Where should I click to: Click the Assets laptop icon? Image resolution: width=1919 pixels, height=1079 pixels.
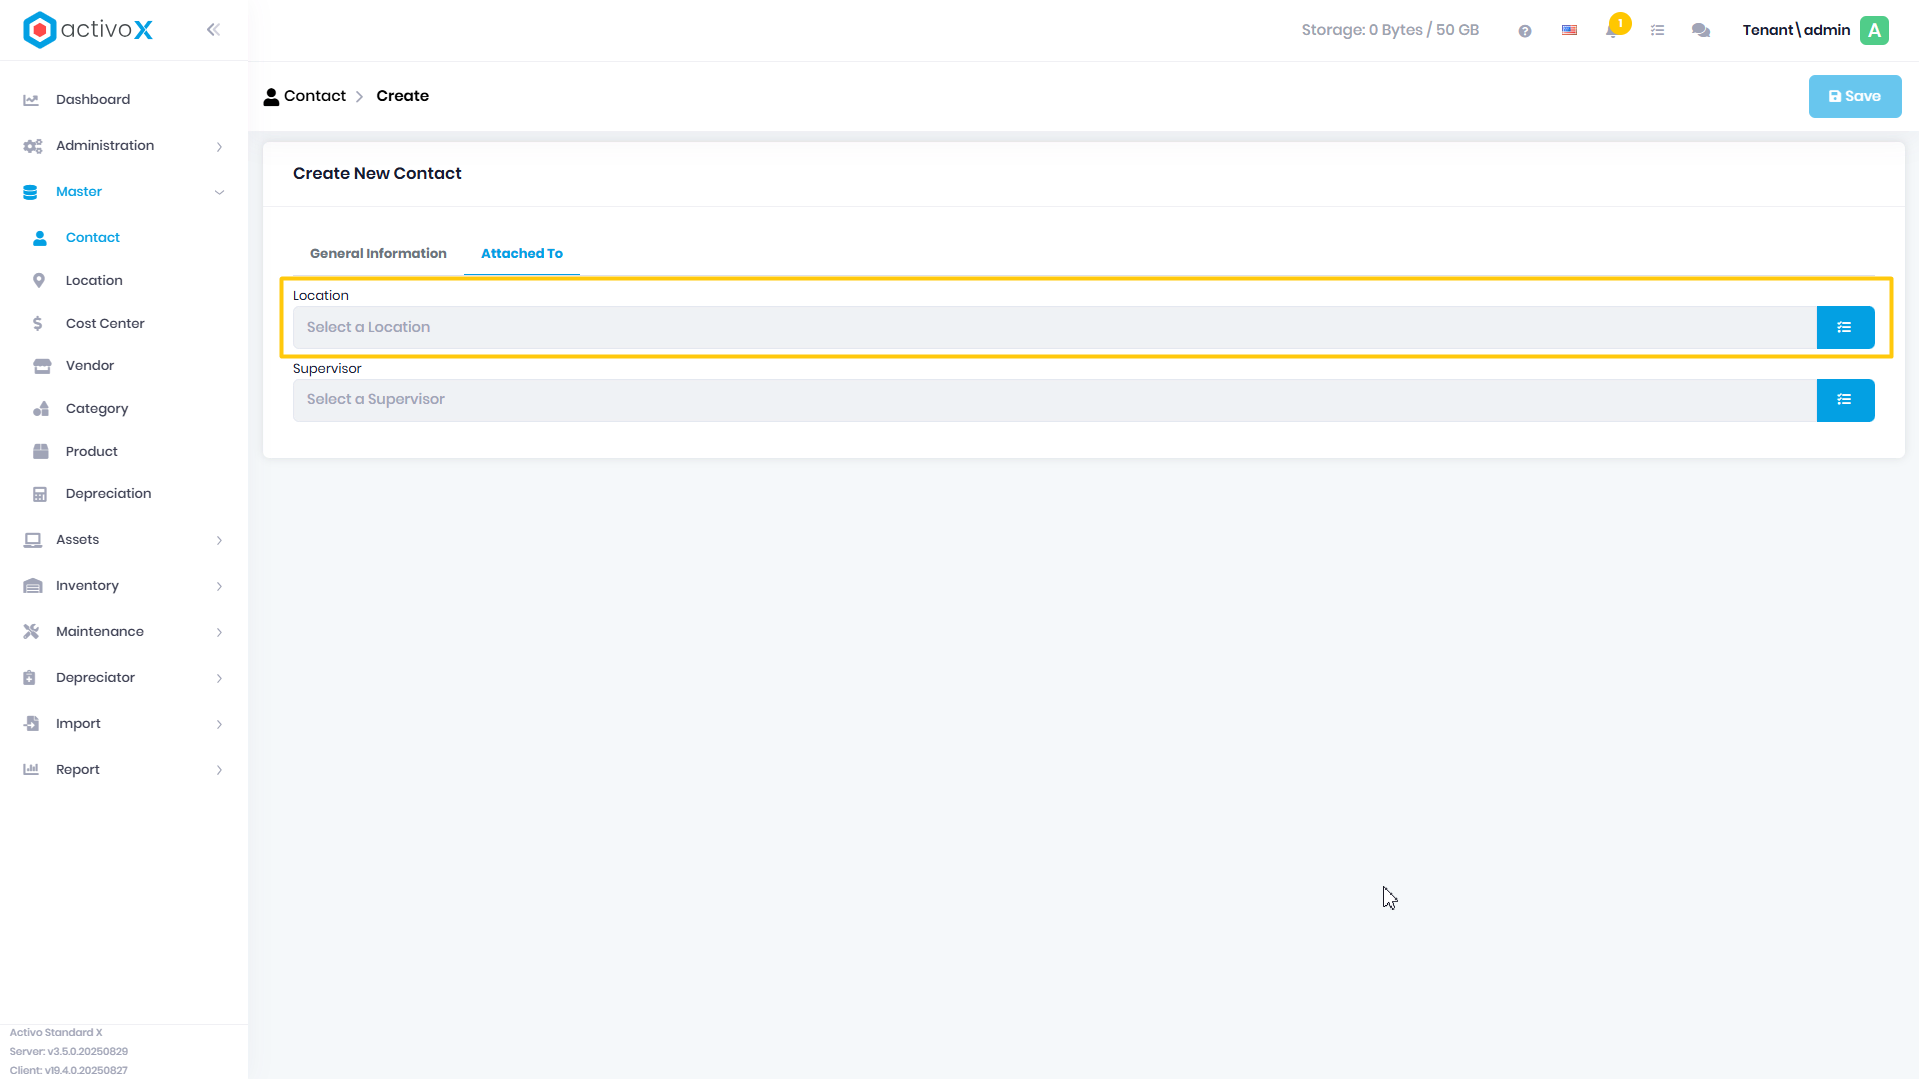tap(33, 540)
